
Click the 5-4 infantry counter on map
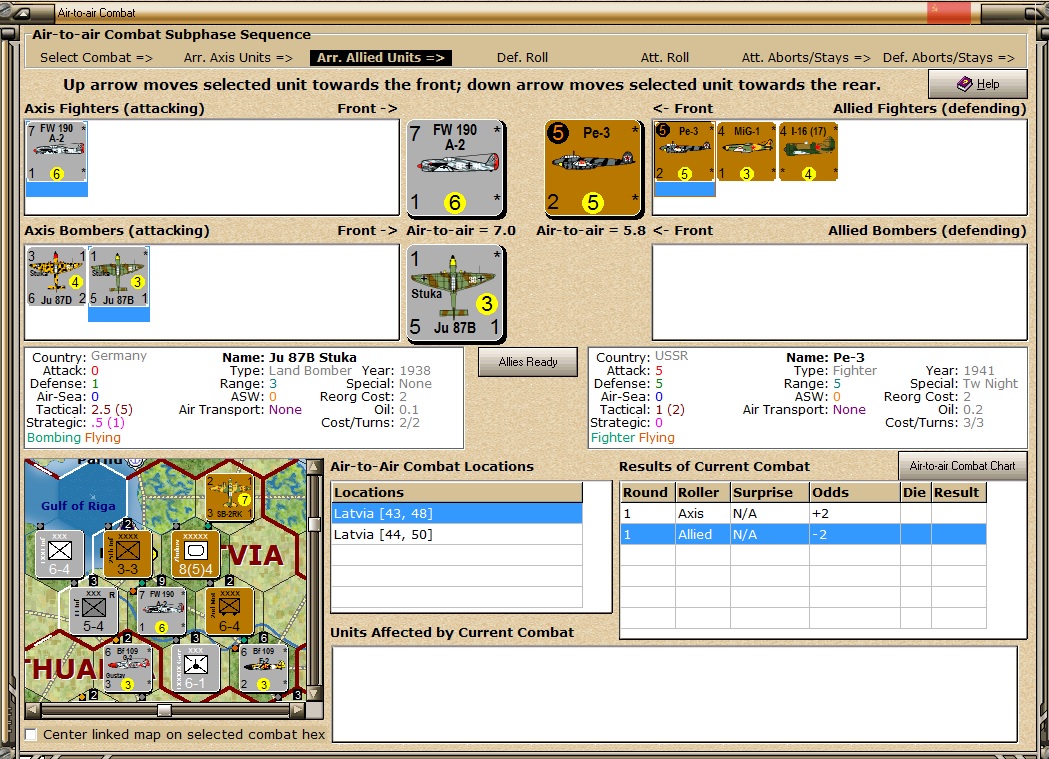point(94,611)
